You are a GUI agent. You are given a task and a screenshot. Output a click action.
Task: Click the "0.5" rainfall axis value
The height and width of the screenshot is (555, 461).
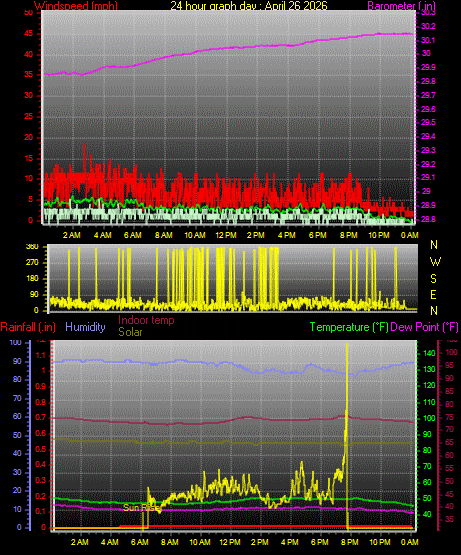(41, 449)
